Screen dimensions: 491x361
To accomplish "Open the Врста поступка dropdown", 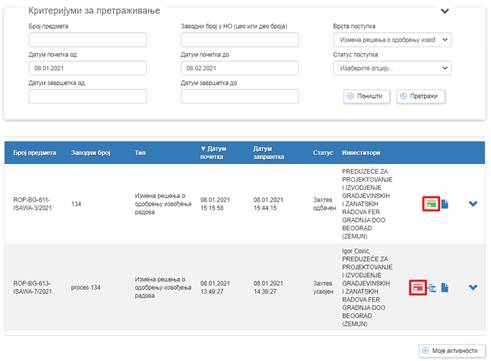I will click(x=392, y=40).
